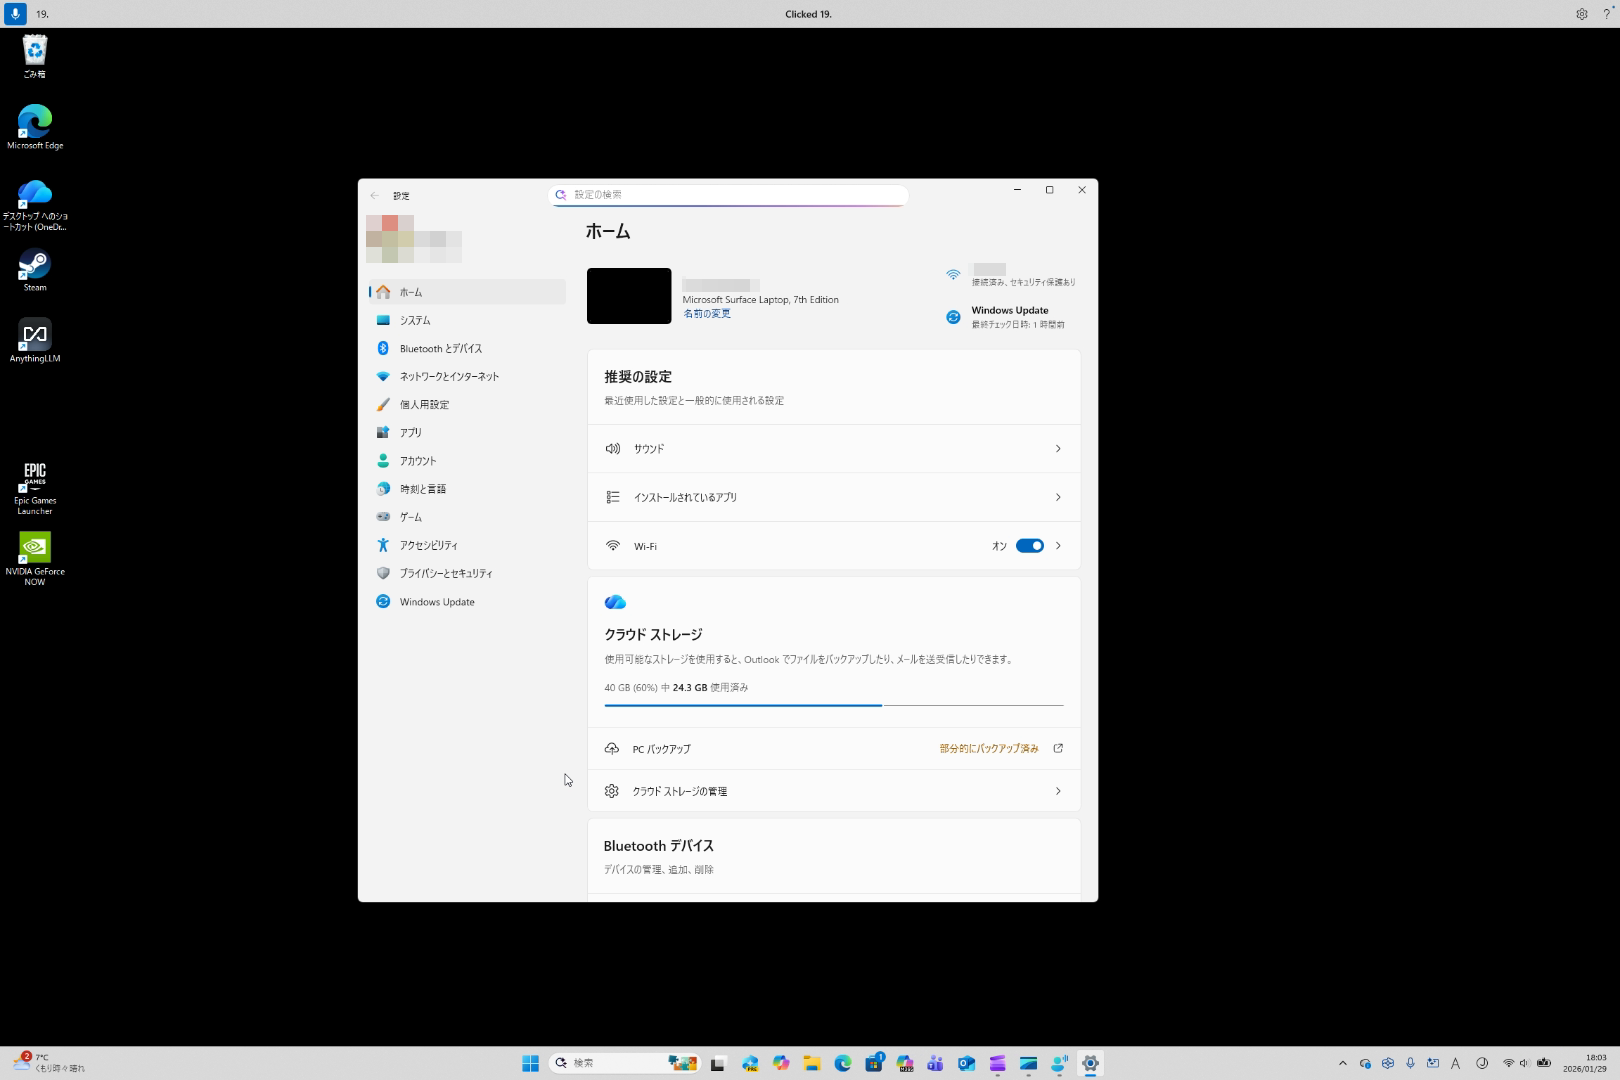Image resolution: width=1620 pixels, height=1080 pixels.
Task: Turn off the Wi-Fi toggle switch
Action: tap(1030, 546)
